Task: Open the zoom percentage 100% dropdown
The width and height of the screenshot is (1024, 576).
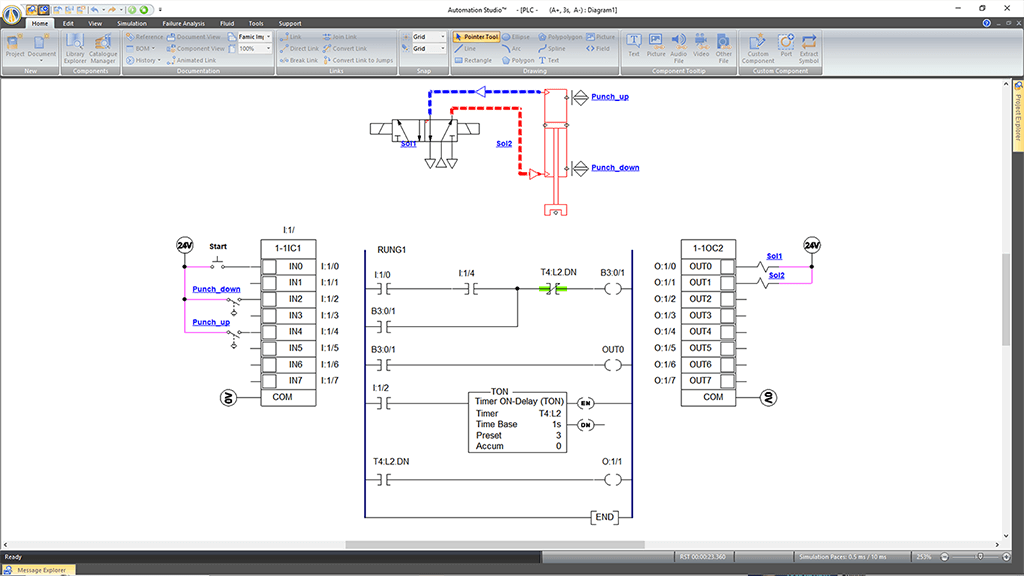Action: point(268,48)
